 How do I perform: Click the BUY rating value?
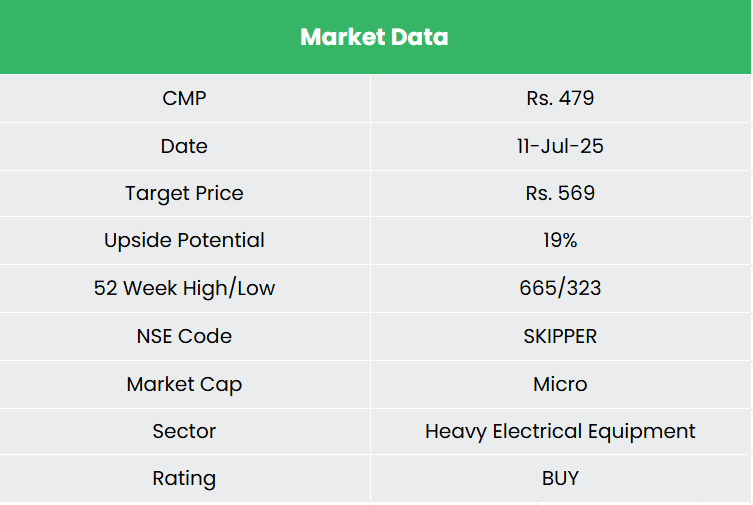coord(560,478)
